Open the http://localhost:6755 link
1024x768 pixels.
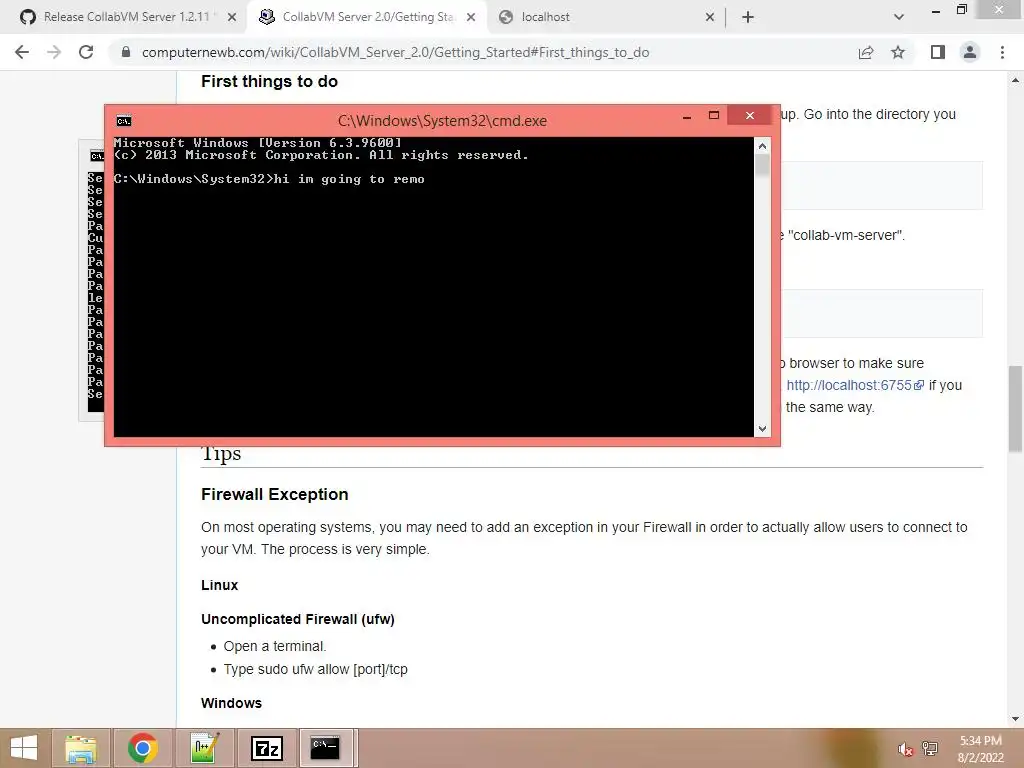[855, 385]
